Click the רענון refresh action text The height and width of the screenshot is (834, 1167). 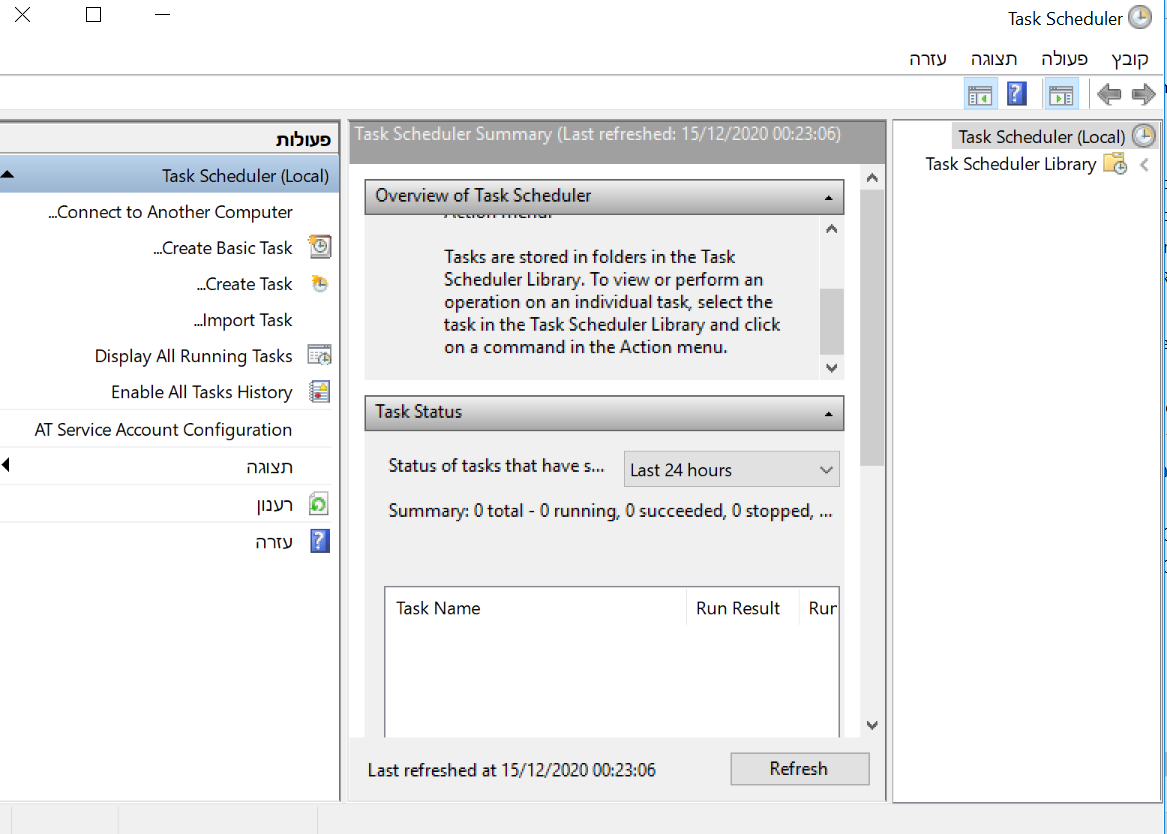point(275,504)
